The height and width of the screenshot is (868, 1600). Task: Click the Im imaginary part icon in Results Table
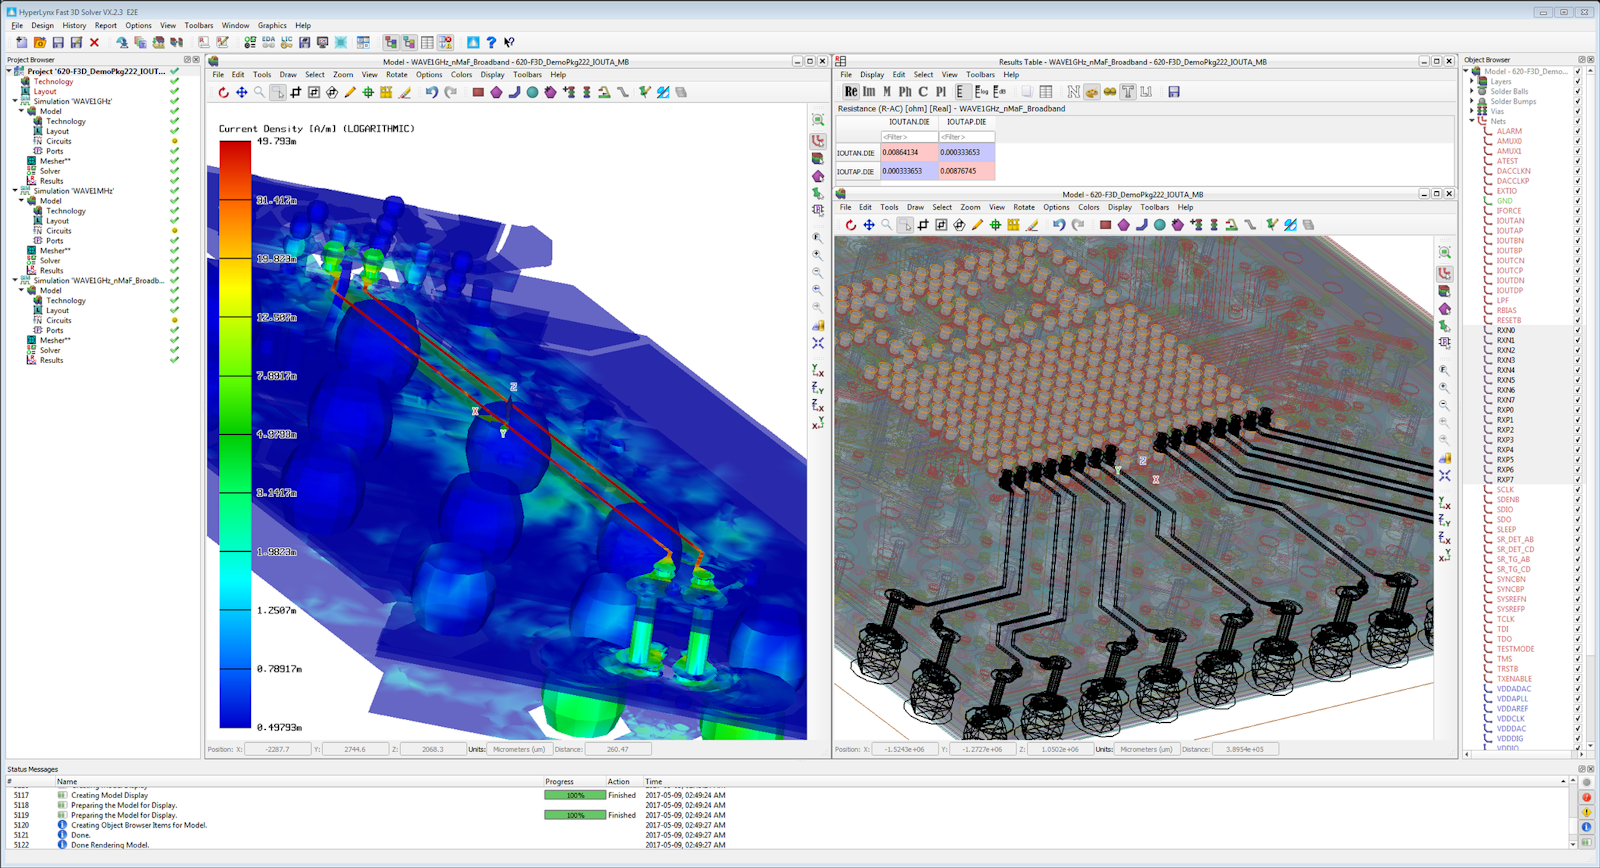(x=869, y=91)
